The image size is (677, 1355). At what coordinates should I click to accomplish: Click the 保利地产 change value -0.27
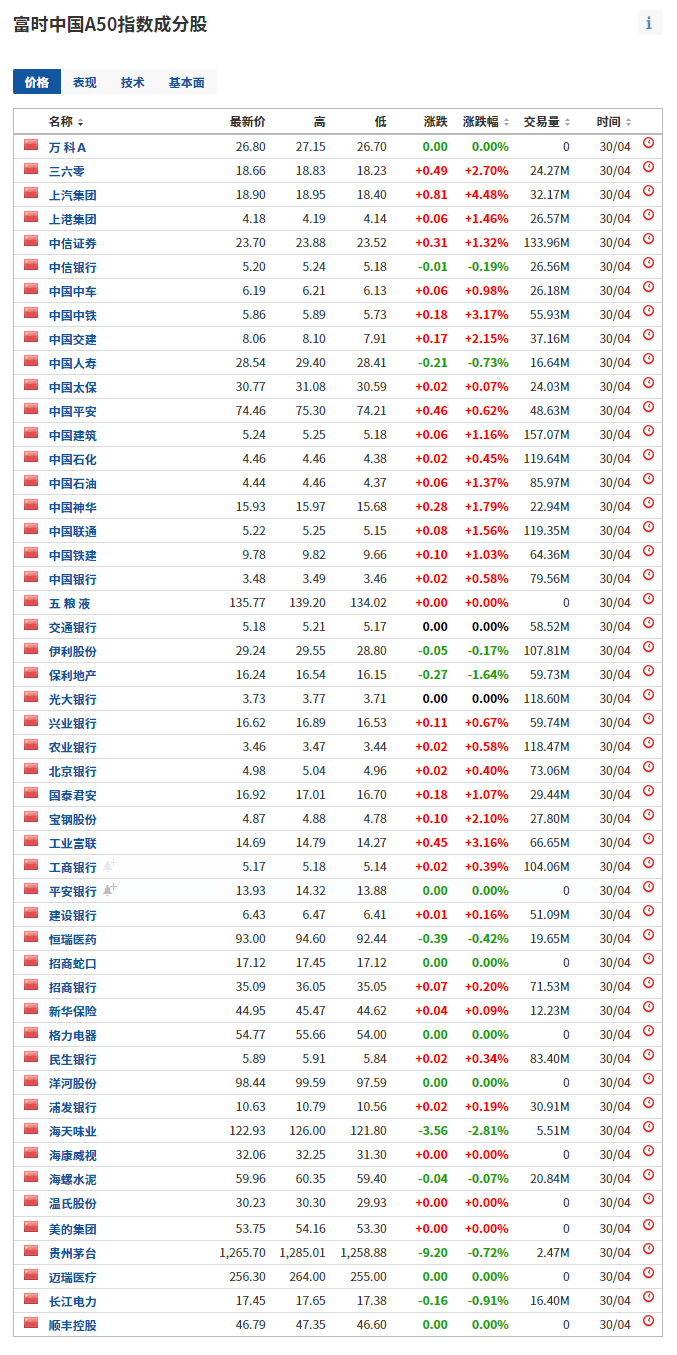pos(433,675)
